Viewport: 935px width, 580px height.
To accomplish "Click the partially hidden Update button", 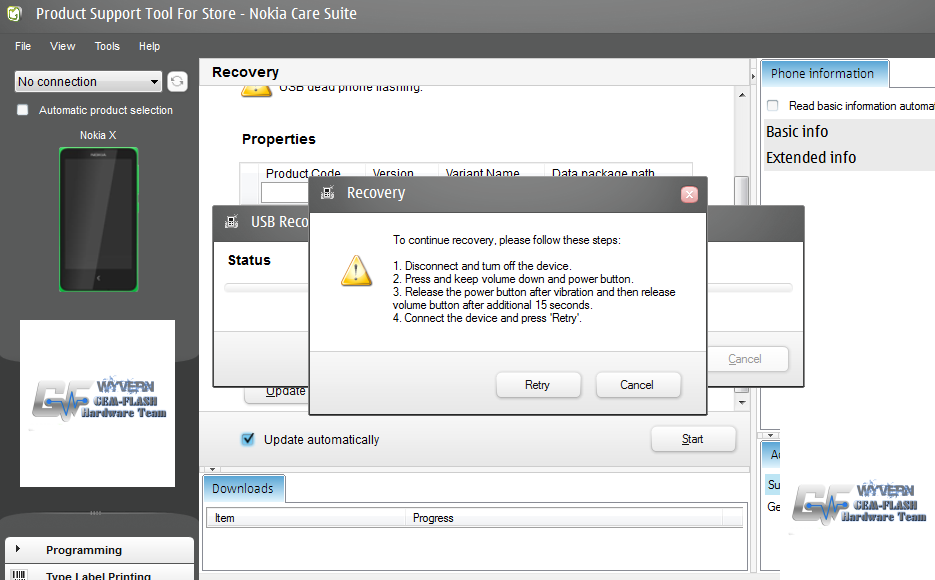I will 277,394.
